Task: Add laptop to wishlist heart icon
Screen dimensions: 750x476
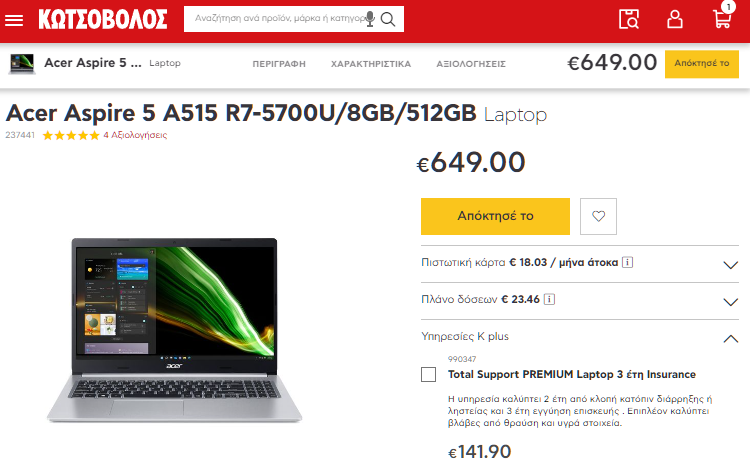Action: click(x=598, y=216)
